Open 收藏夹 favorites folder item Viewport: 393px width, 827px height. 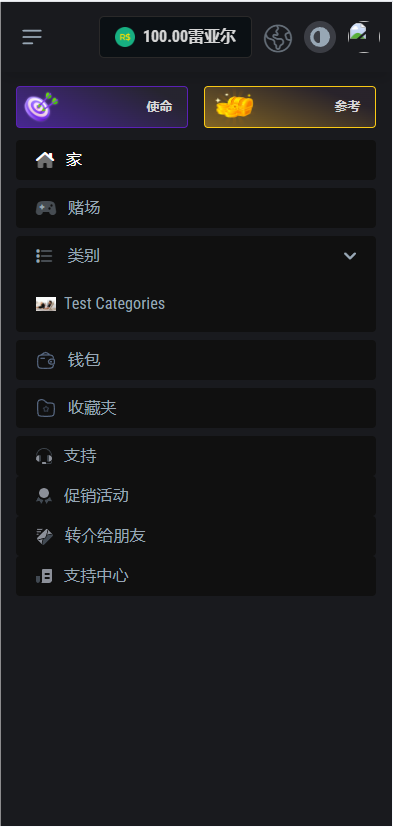[196, 408]
